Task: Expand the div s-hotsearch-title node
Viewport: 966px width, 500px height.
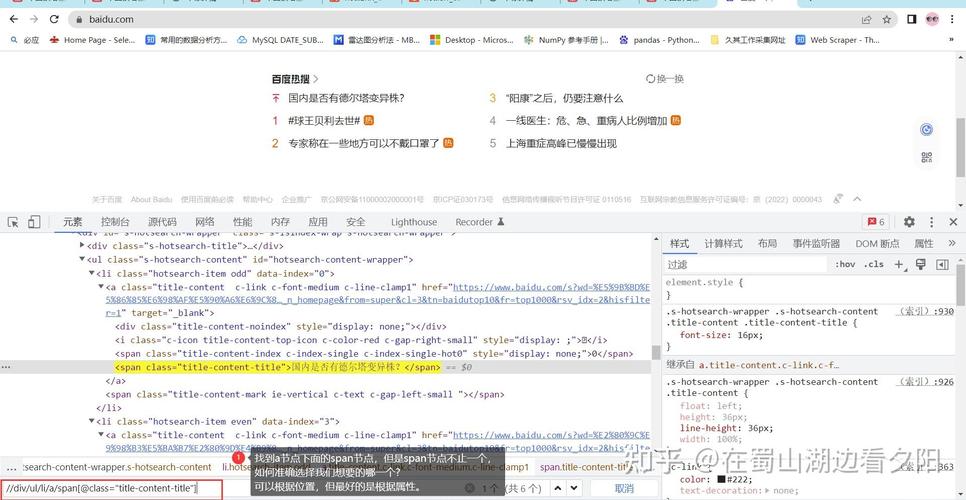Action: tap(83, 246)
